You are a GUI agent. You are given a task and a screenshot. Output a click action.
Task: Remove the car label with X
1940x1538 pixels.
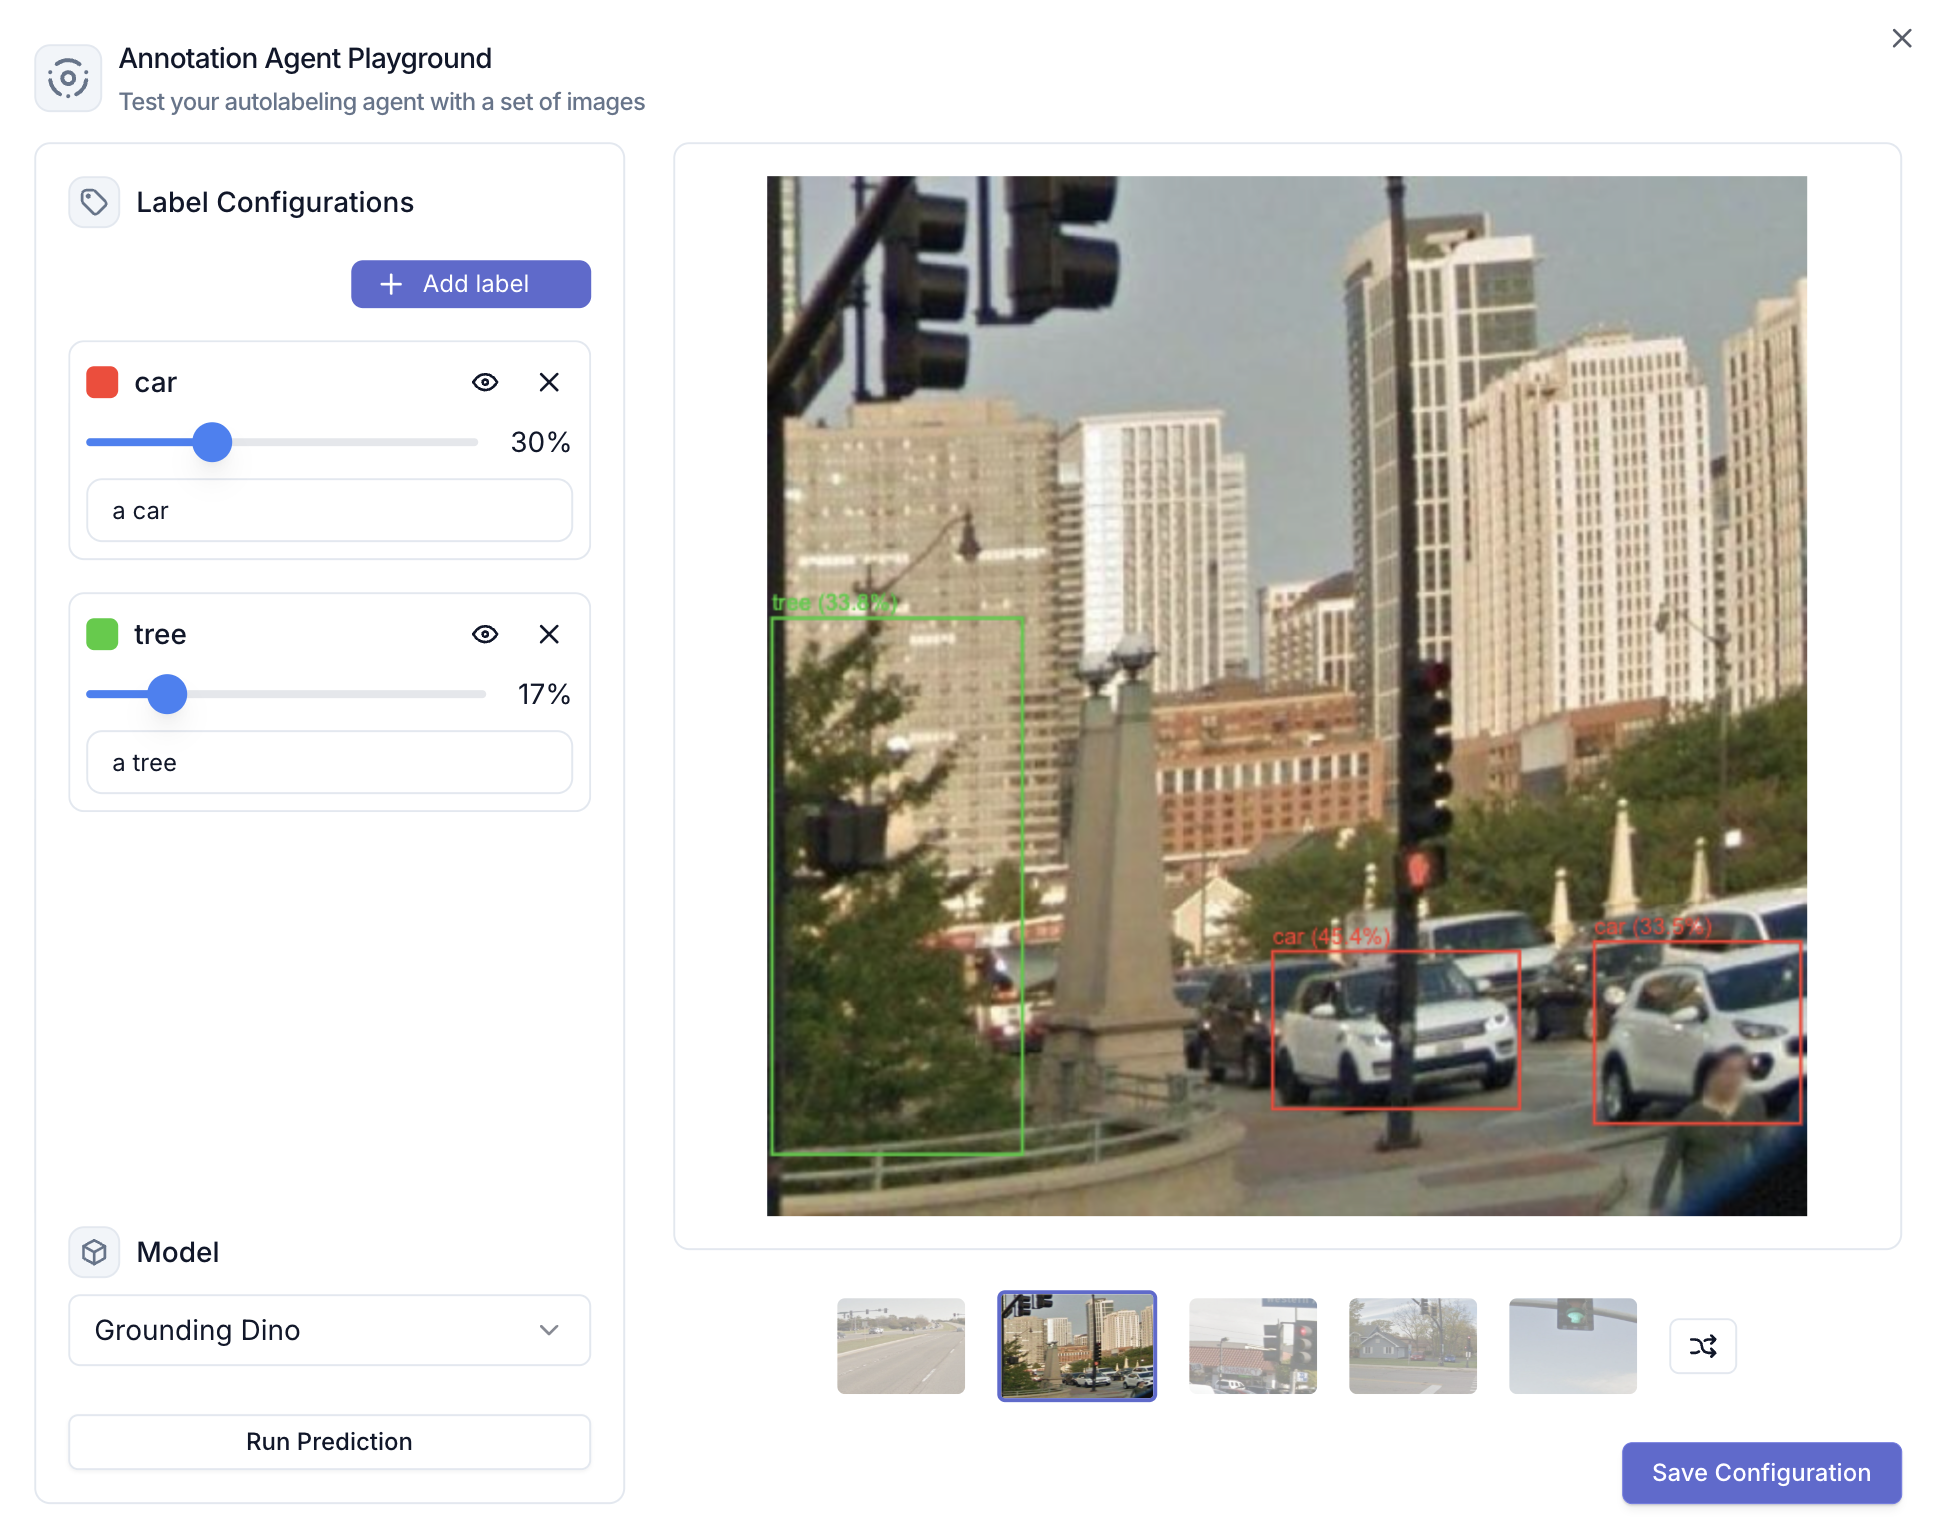coord(549,382)
